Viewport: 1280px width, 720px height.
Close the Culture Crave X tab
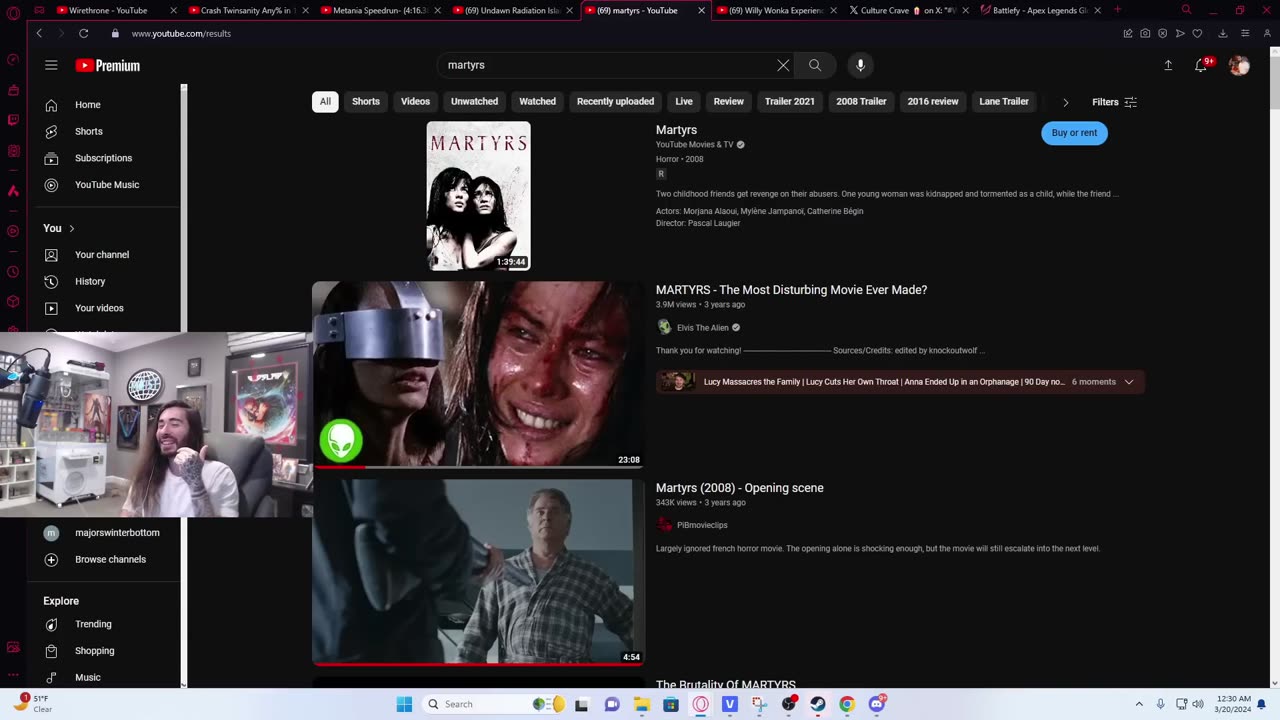965,10
